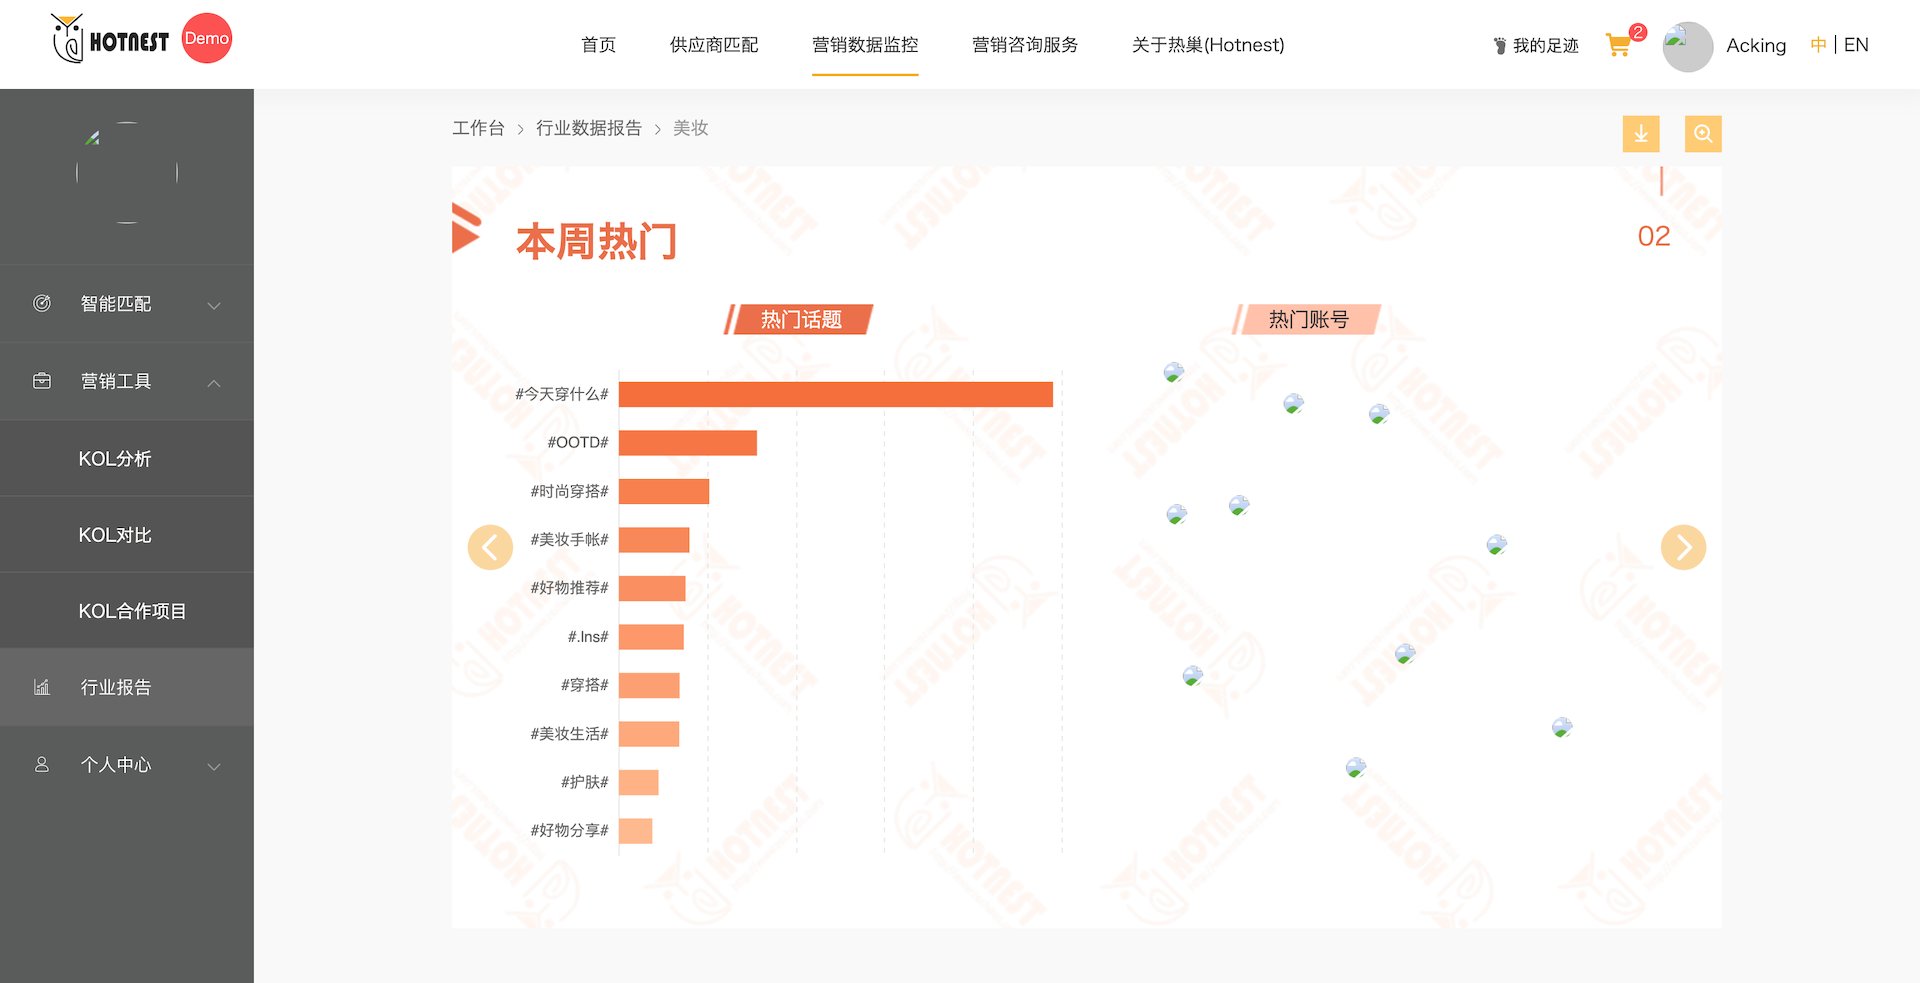Image resolution: width=1920 pixels, height=983 pixels.
Task: Open the 营销数据监控 top menu
Action: click(864, 45)
